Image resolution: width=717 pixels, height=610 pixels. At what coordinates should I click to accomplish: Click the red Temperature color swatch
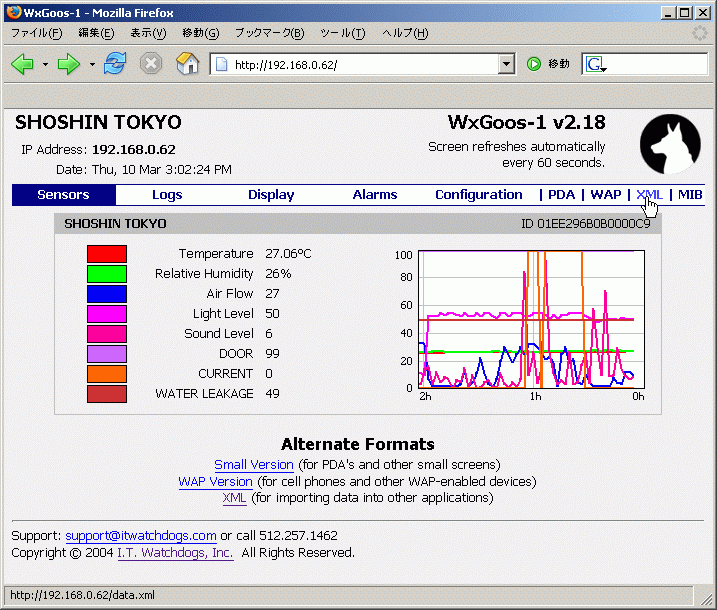click(107, 254)
